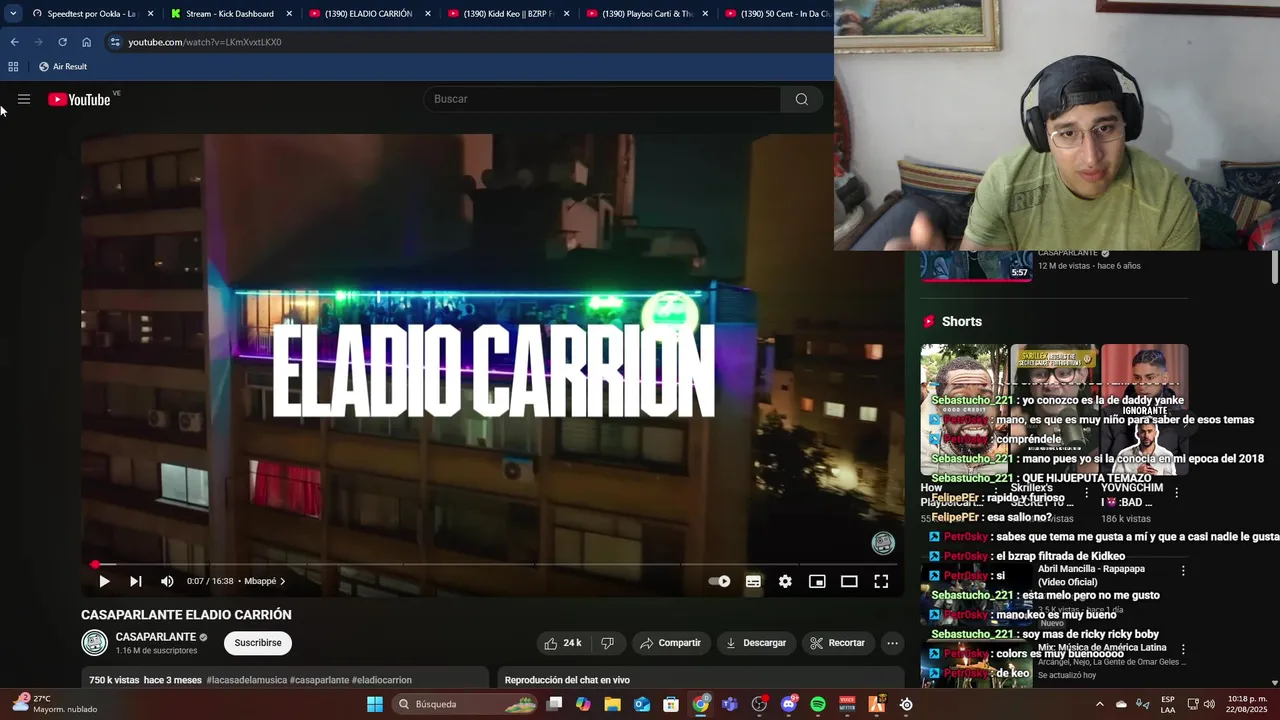Click the taskbar Búsqueda search box

[466, 704]
